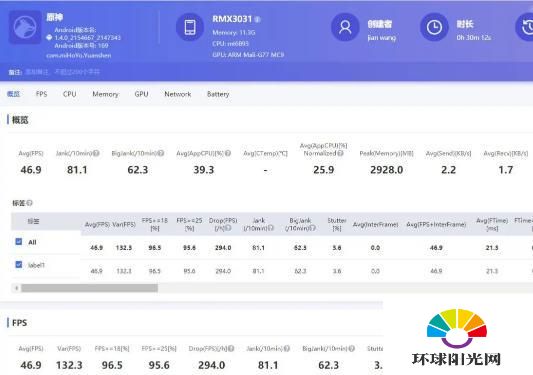Image resolution: width=533 pixels, height=375 pixels.
Task: Click overview Normalized value 25.9
Action: pyautogui.click(x=324, y=170)
